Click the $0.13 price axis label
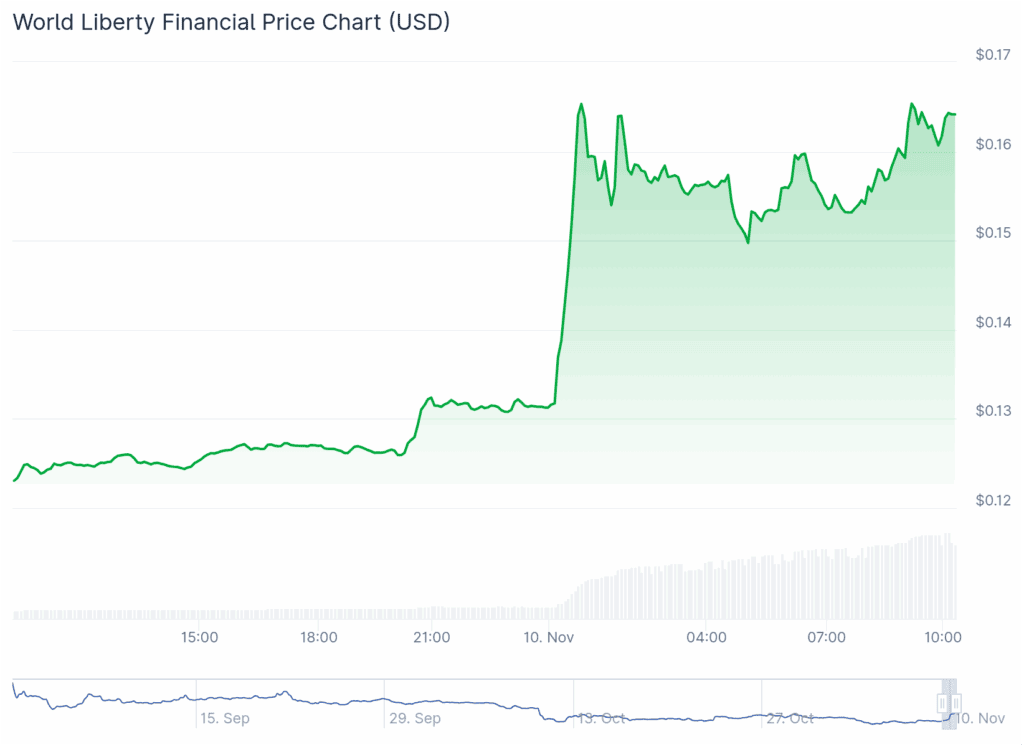1024x747 pixels. click(x=994, y=411)
